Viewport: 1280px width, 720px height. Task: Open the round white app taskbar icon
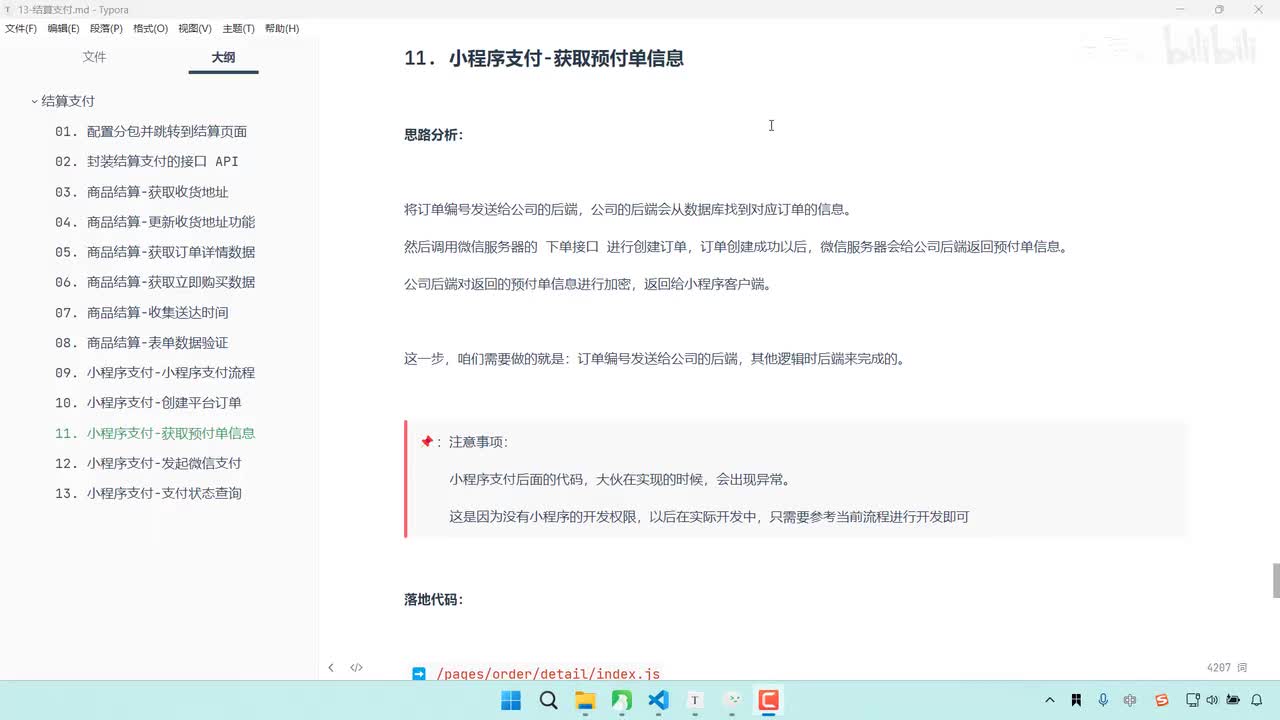(x=732, y=700)
